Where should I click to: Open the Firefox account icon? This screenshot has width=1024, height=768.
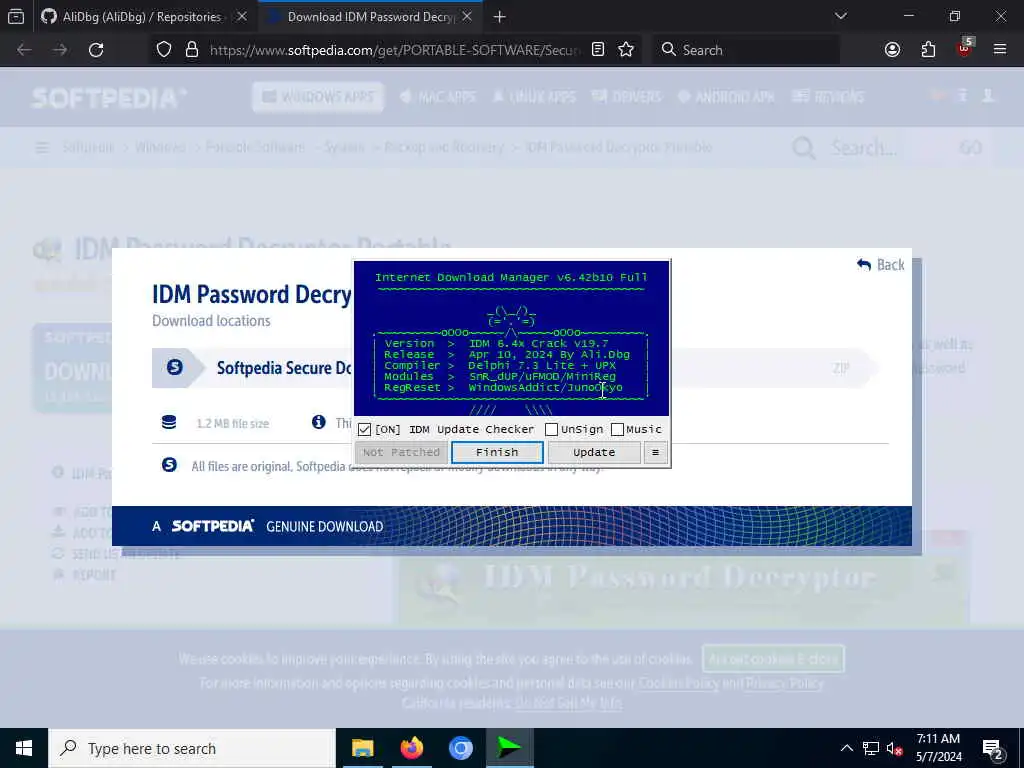892,50
